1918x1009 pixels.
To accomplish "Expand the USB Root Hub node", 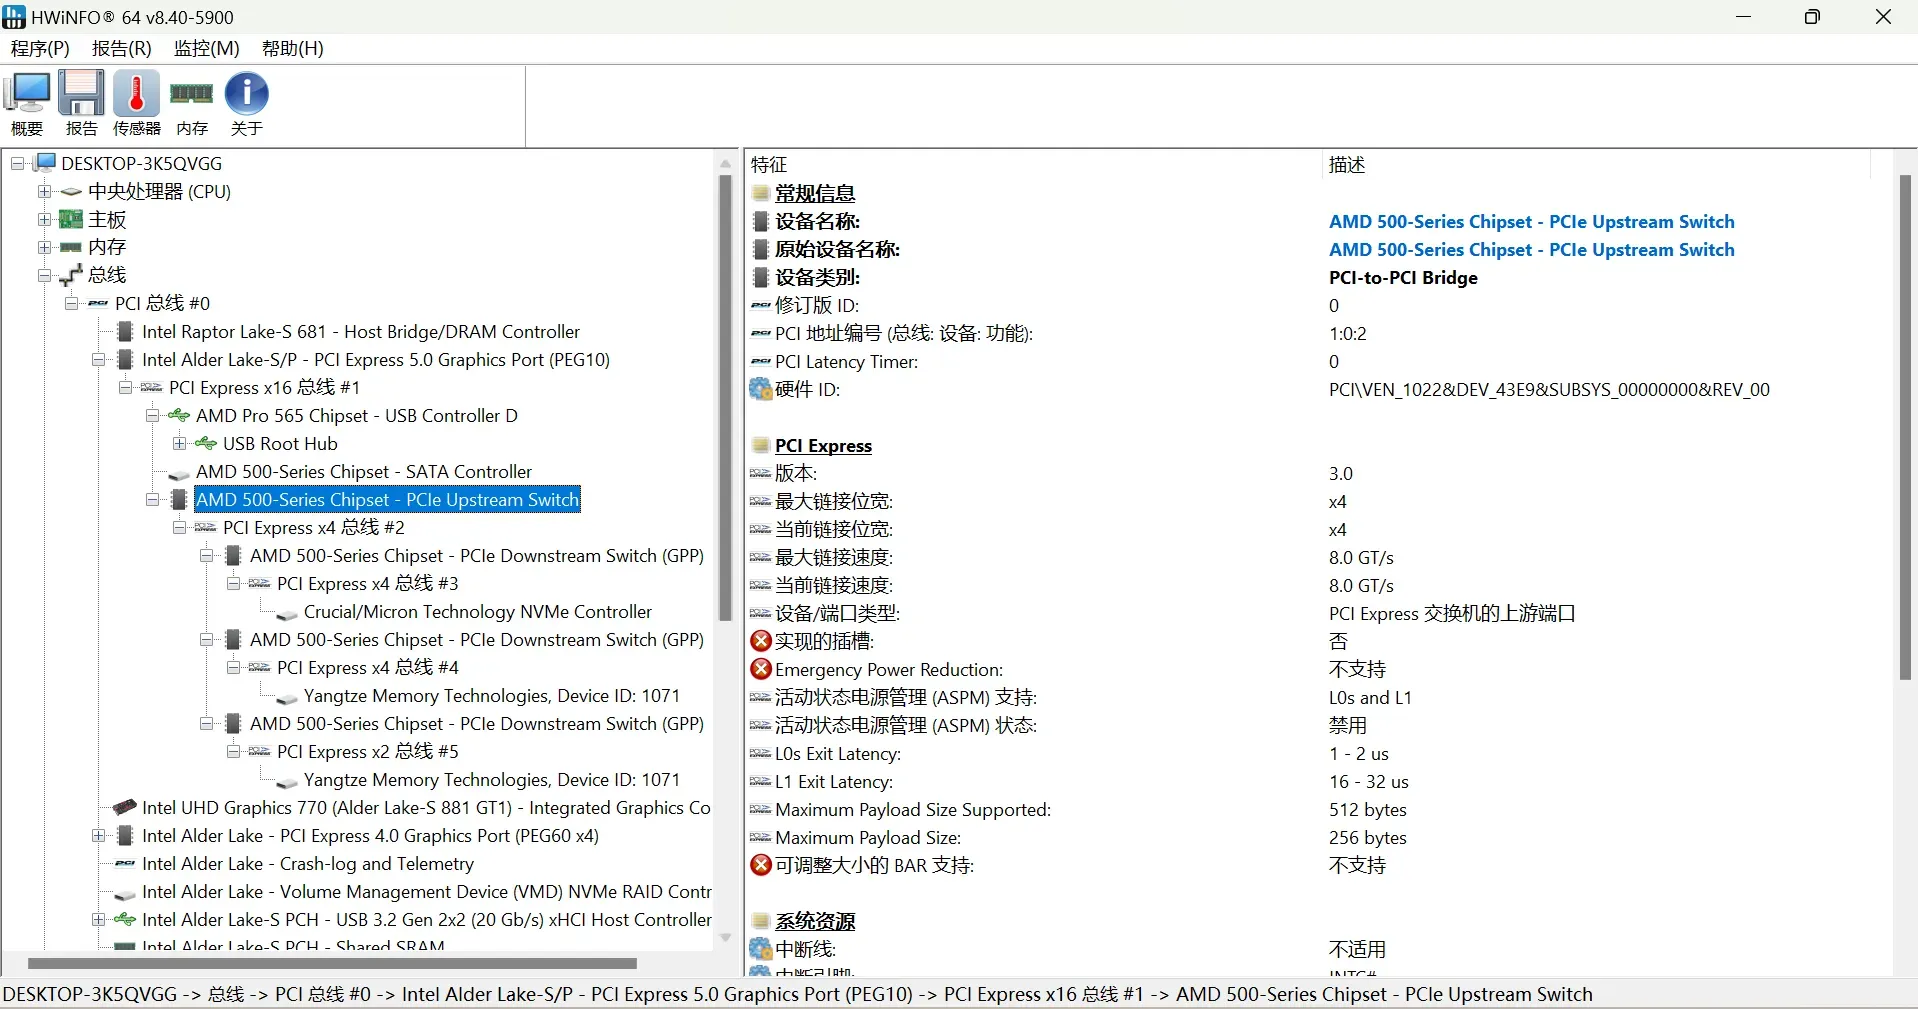I will point(179,443).
